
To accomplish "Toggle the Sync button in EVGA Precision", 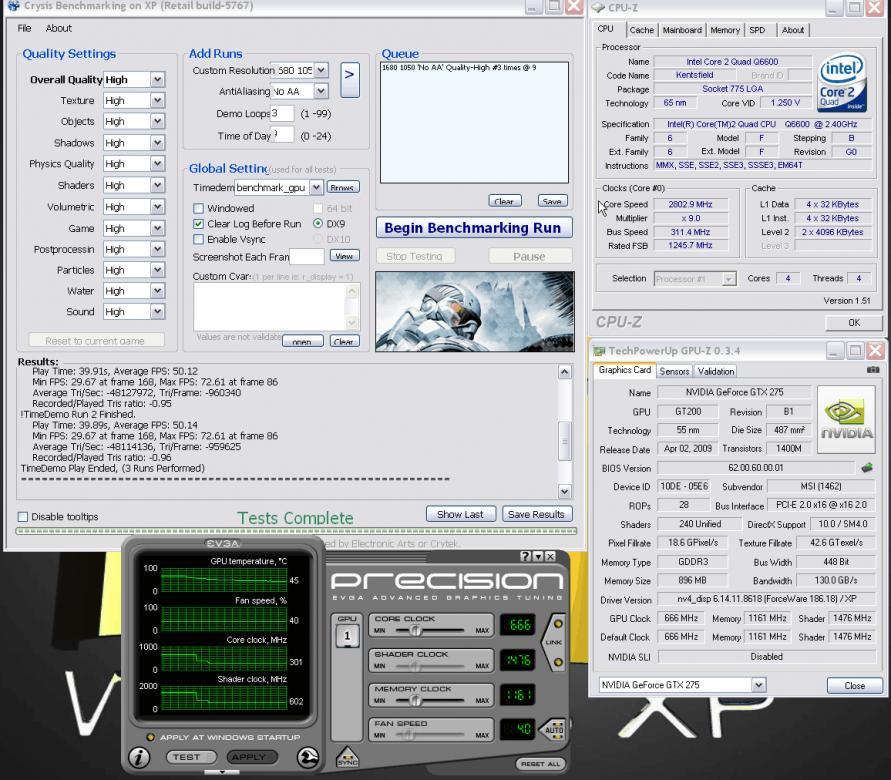I will (347, 757).
